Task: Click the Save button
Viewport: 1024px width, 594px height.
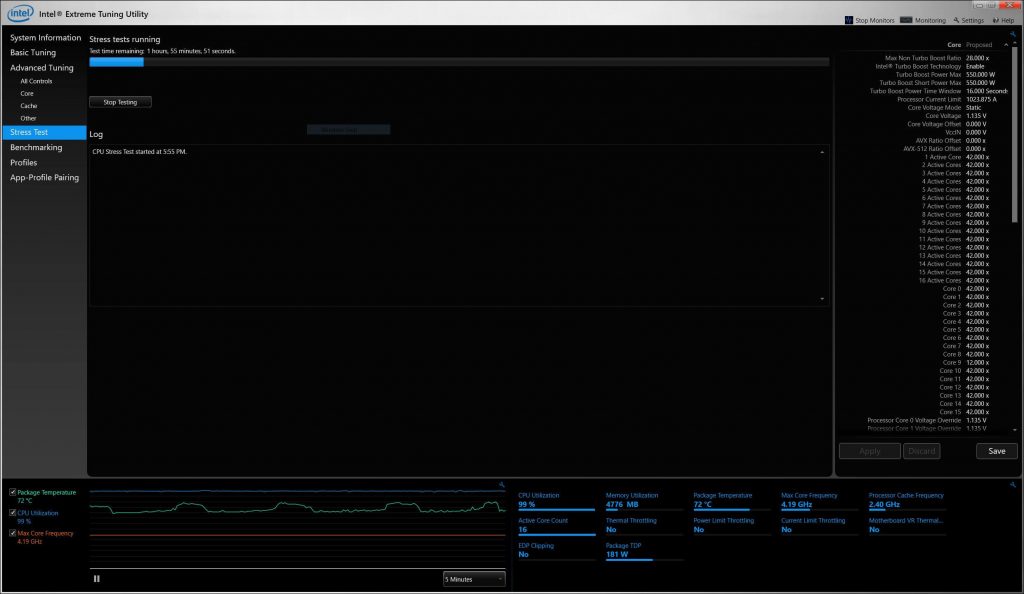Action: tap(996, 451)
